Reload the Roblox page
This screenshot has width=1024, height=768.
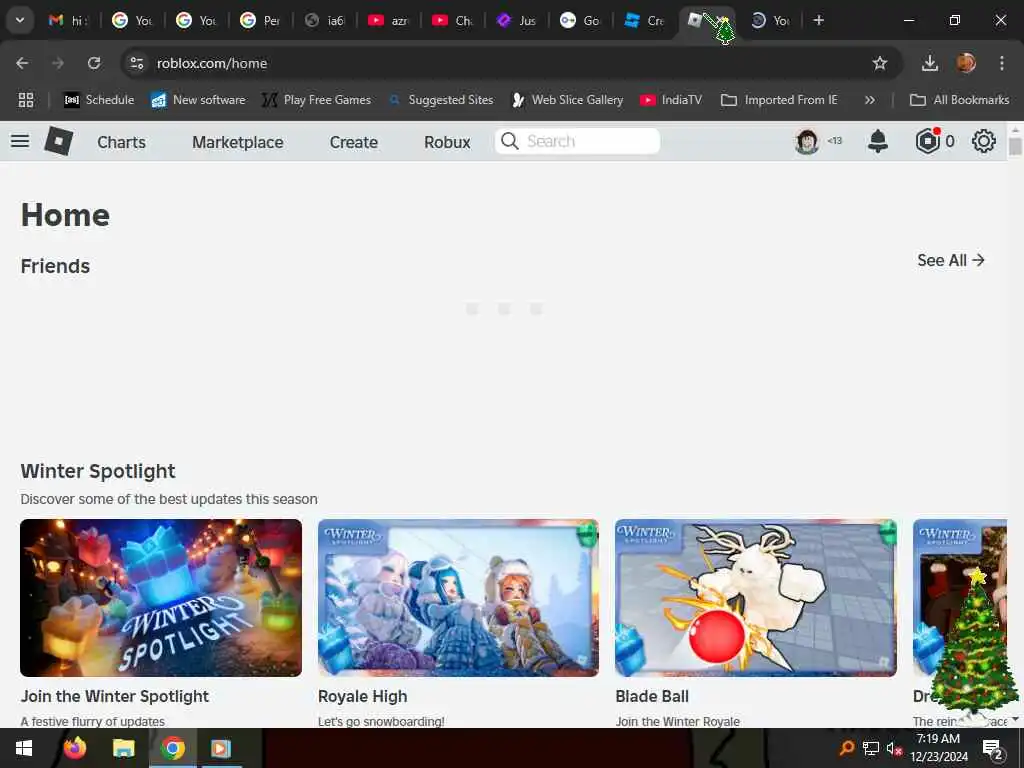pos(94,63)
